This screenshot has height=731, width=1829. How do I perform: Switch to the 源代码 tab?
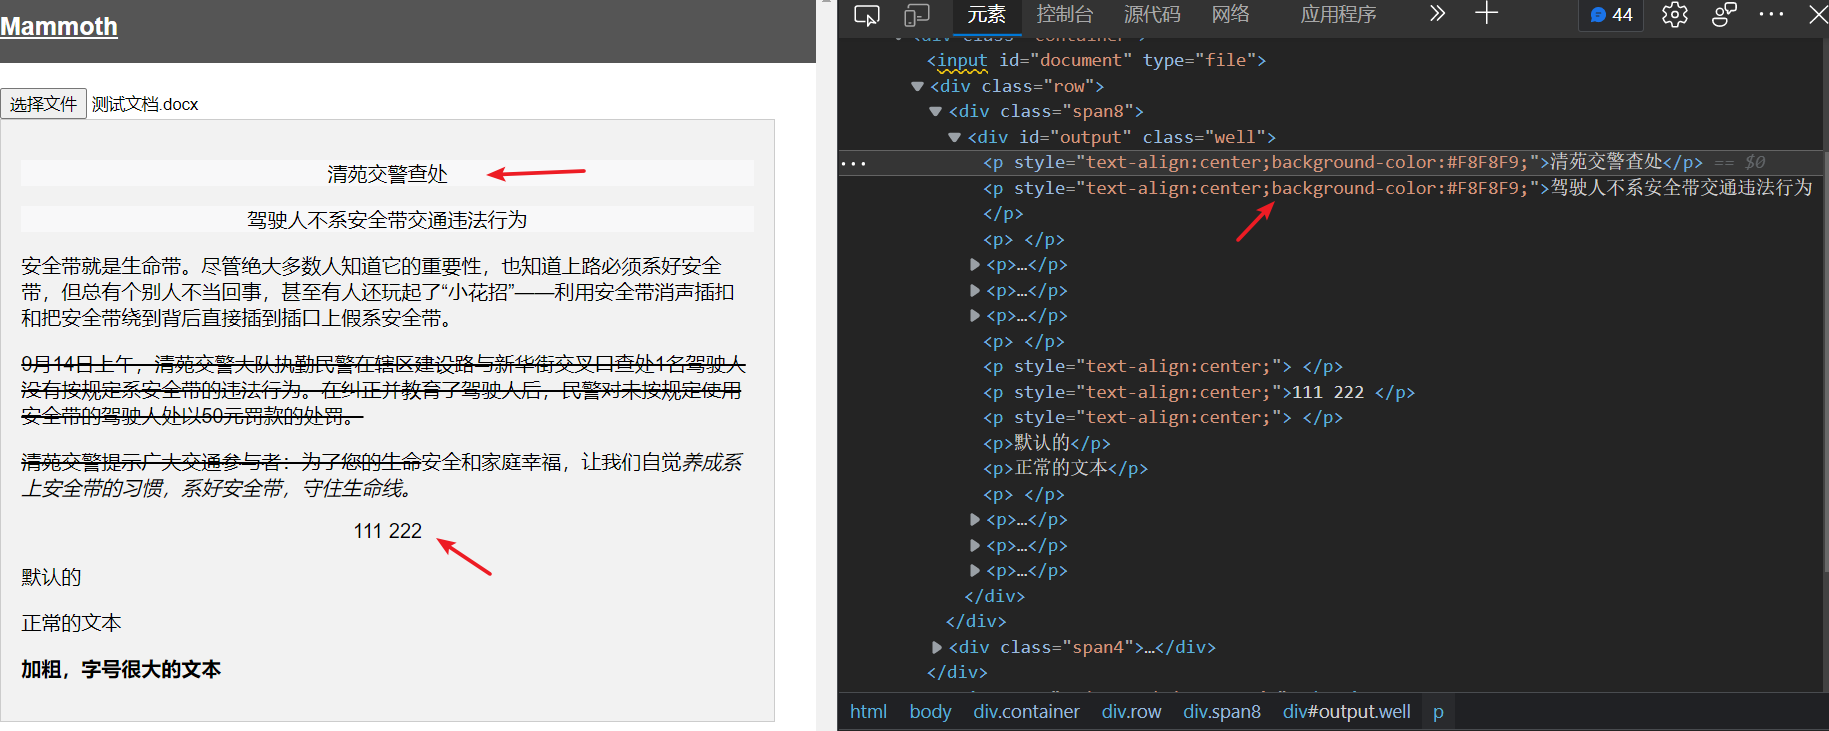1152,15
